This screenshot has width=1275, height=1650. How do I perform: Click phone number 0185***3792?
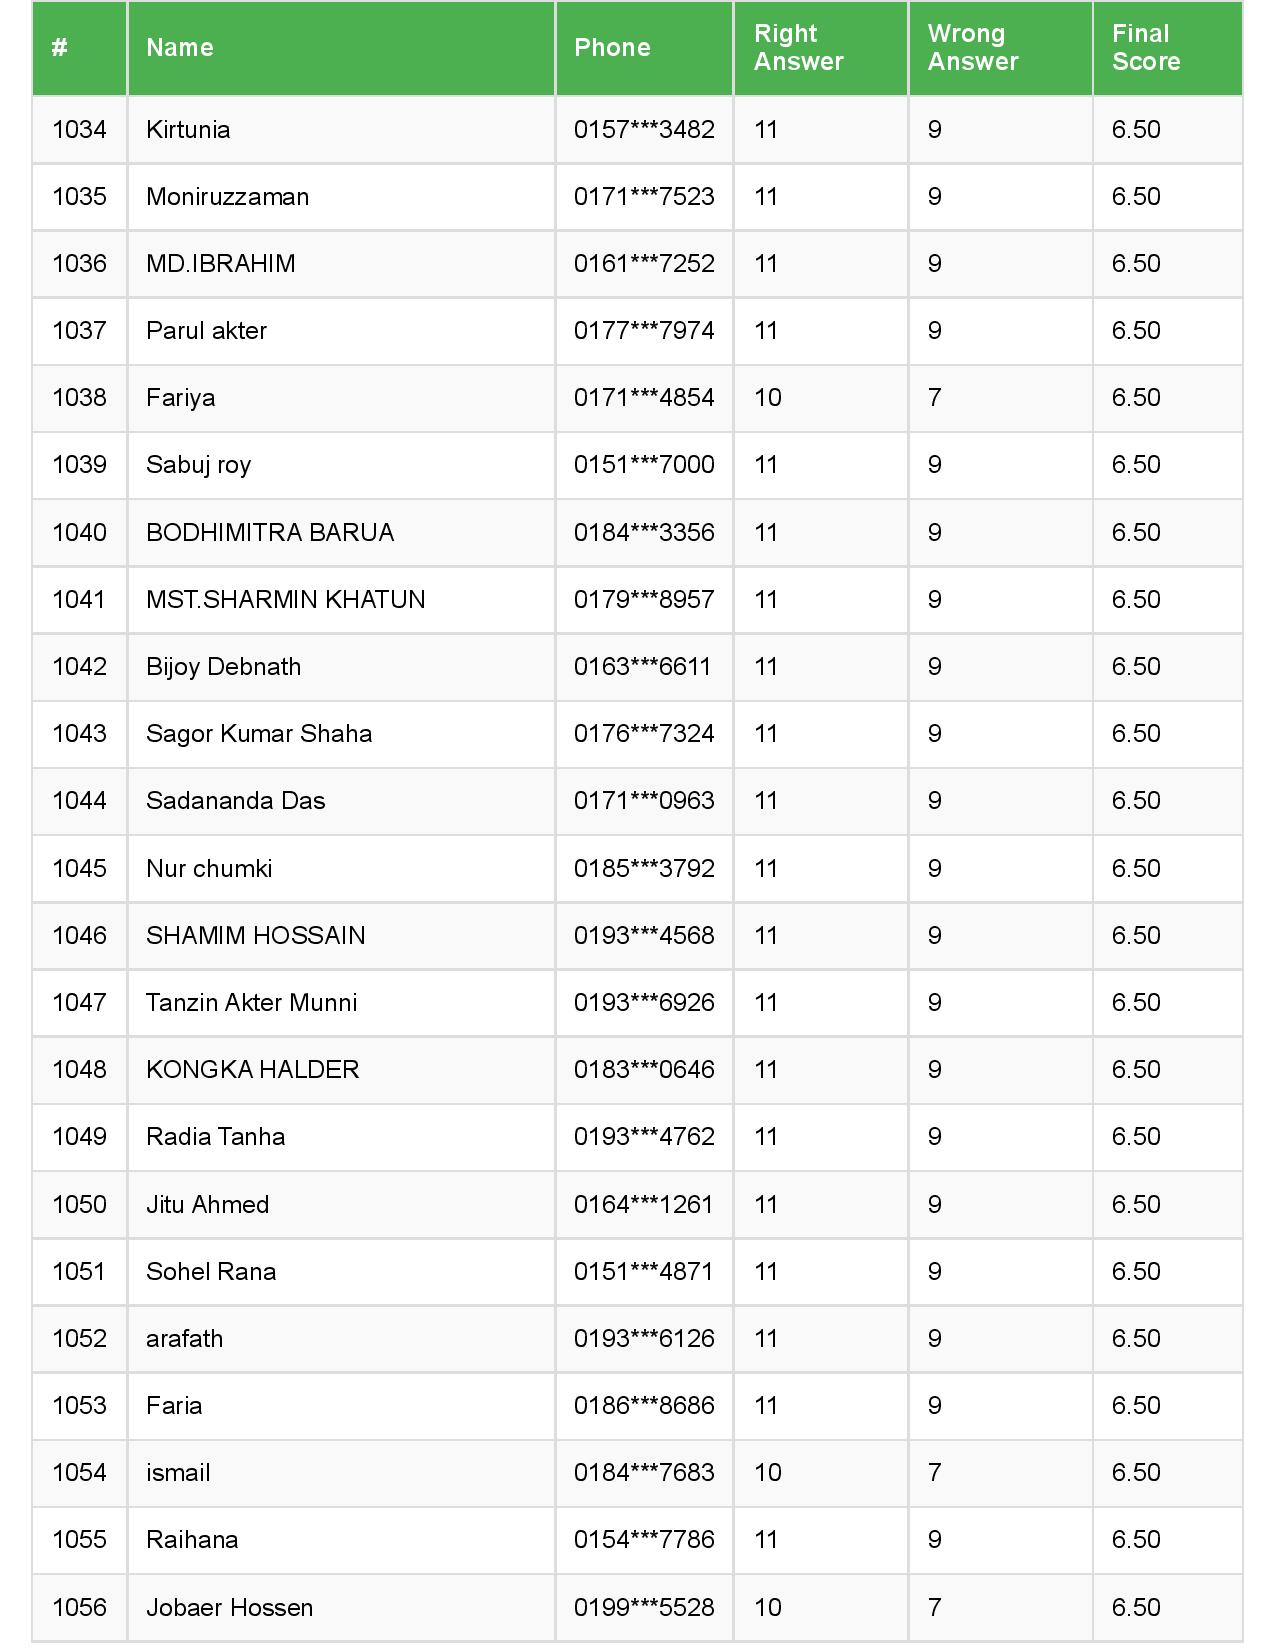pyautogui.click(x=644, y=868)
